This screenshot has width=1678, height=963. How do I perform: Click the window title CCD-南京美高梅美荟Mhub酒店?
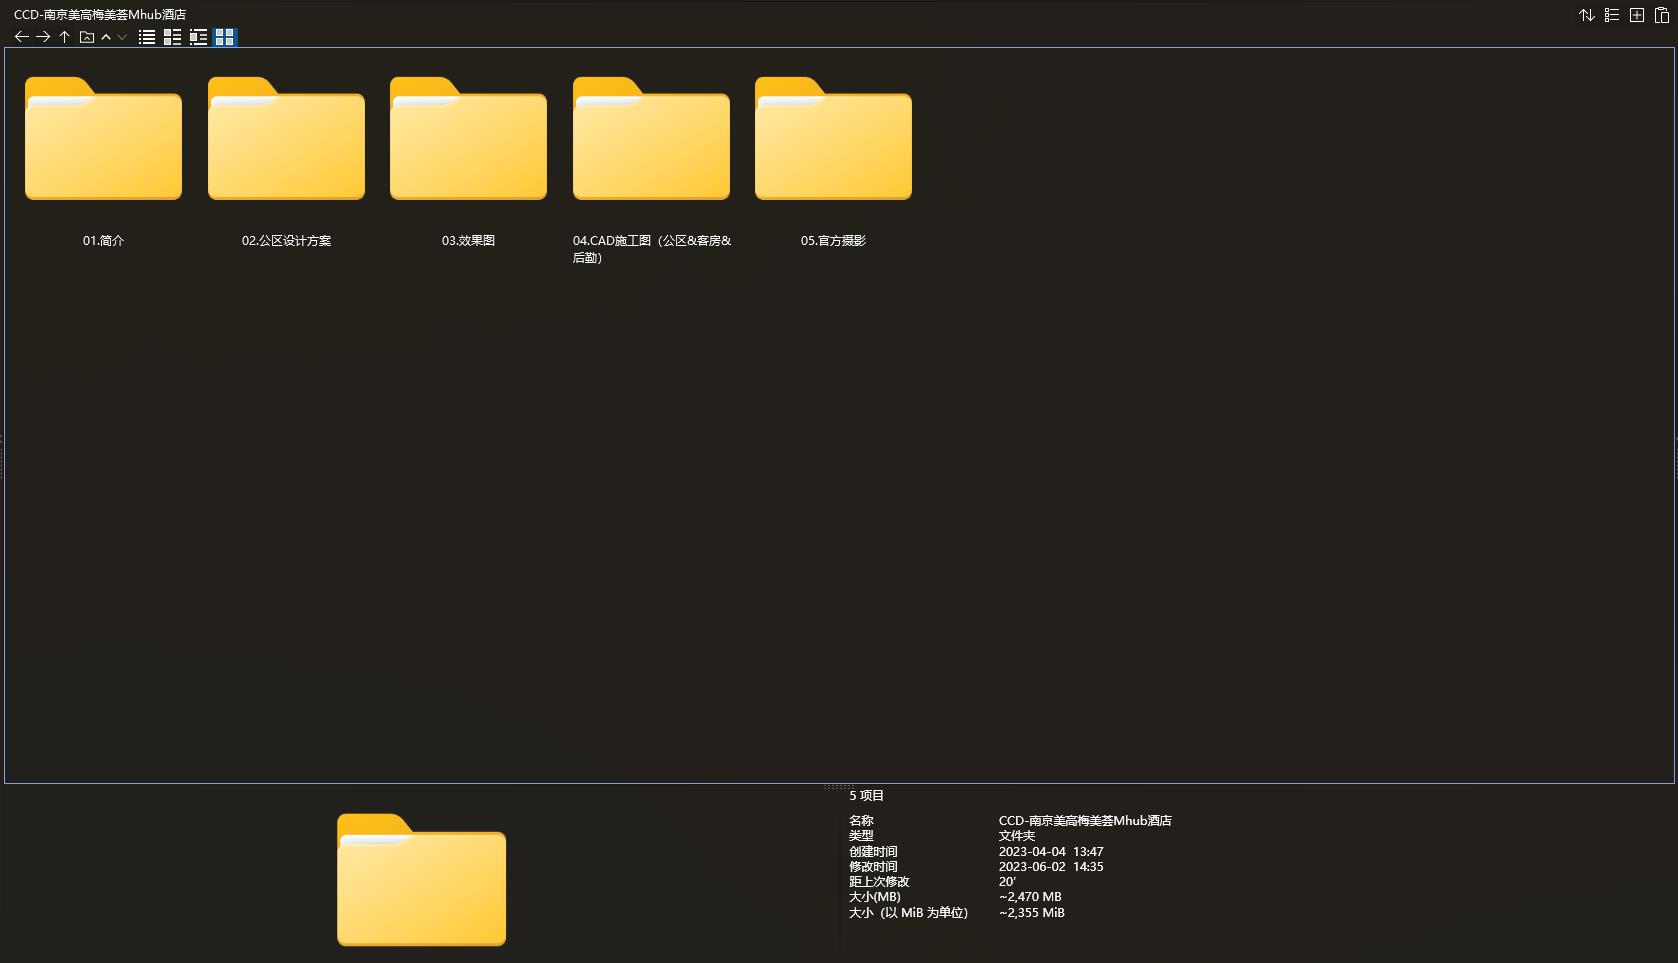tap(100, 15)
